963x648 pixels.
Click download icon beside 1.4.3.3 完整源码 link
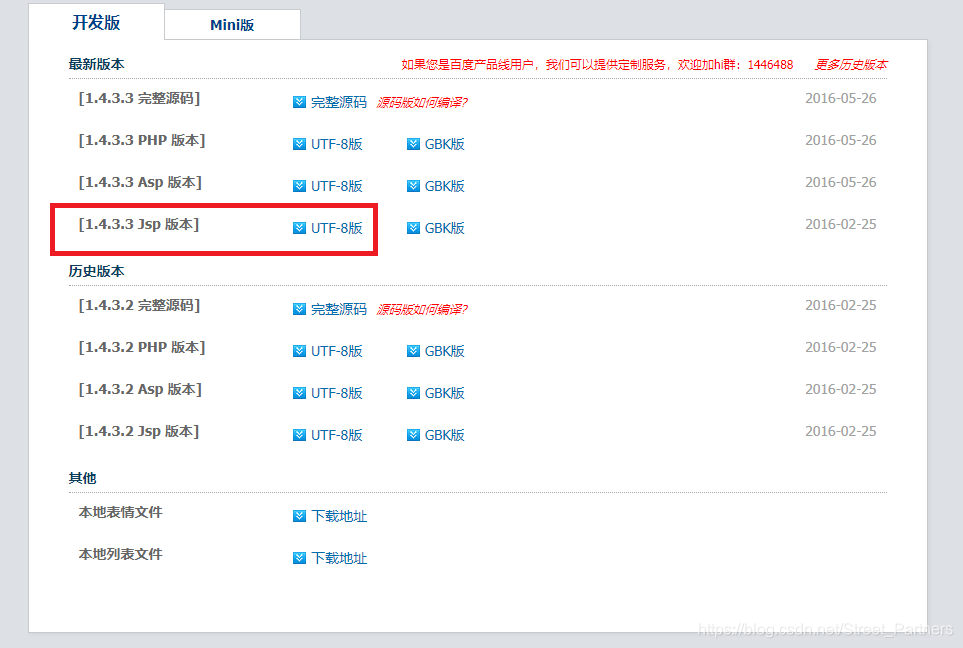(299, 102)
